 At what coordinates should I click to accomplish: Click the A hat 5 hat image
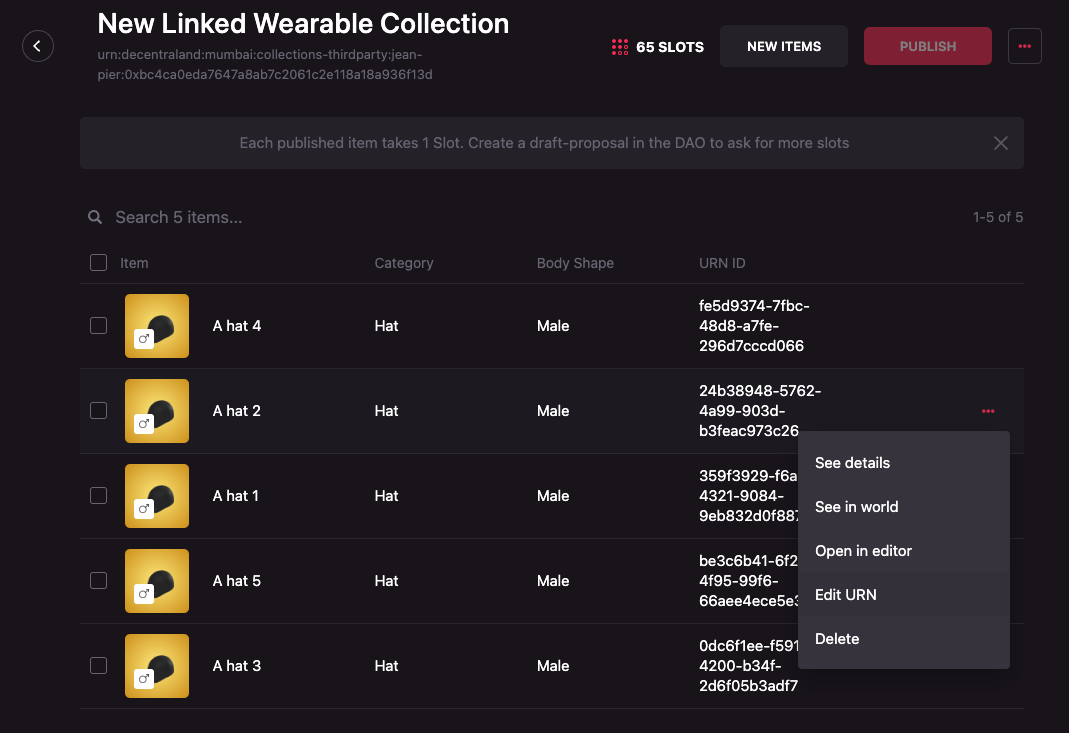160,578
